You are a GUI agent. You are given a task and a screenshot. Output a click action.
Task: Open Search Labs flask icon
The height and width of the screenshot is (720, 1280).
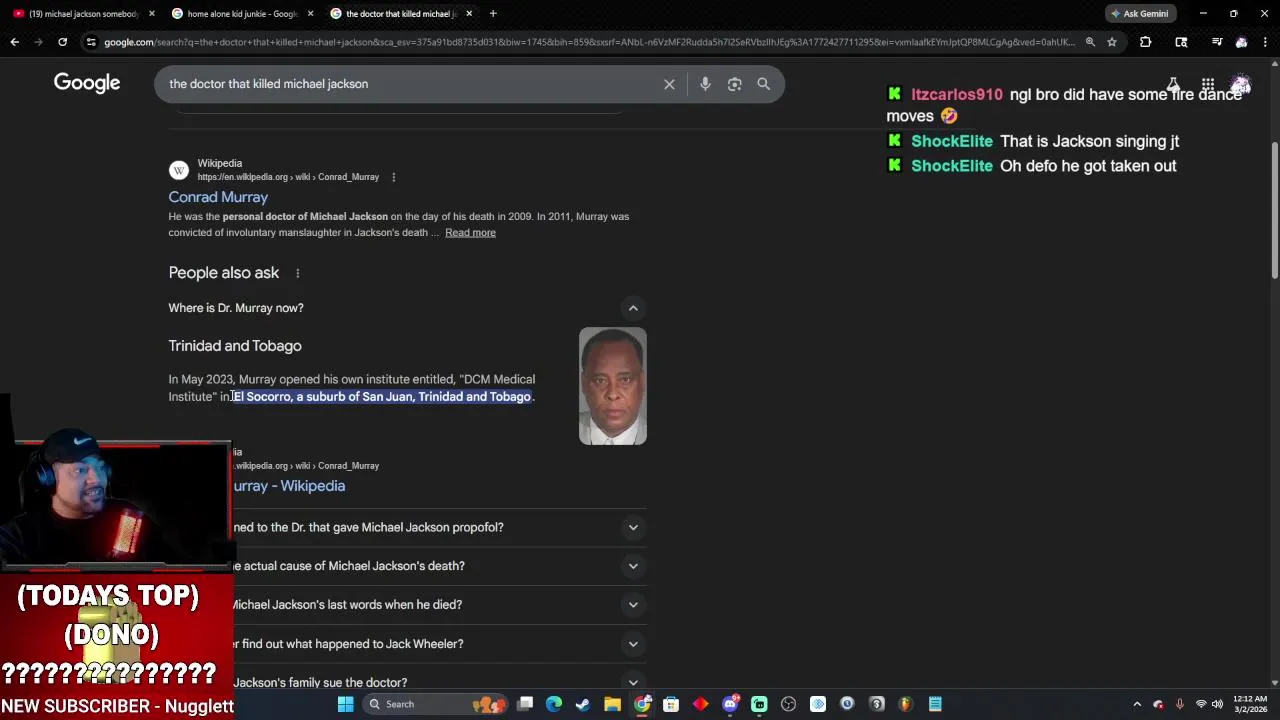tap(1173, 84)
